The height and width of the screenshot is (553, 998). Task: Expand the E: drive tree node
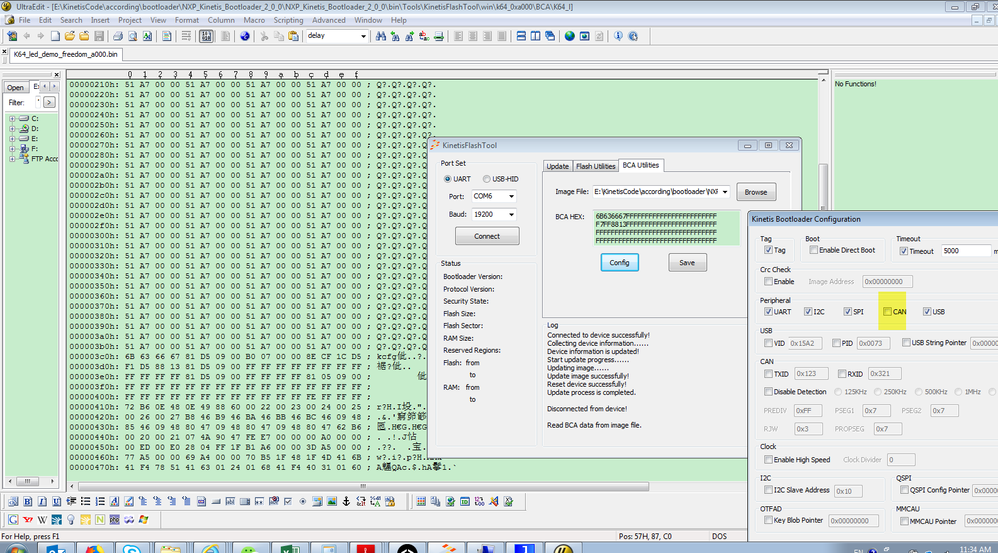(12, 138)
